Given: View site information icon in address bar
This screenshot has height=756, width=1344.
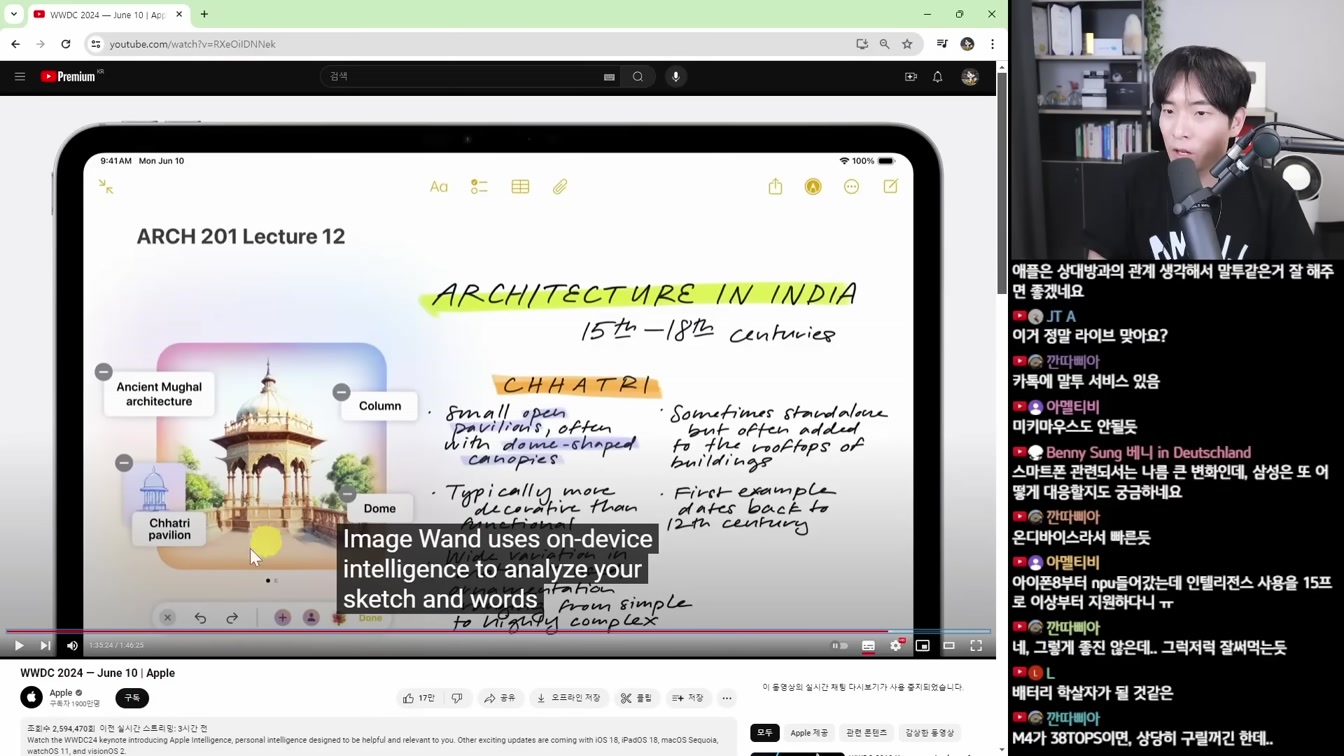Looking at the screenshot, I should click(x=96, y=44).
